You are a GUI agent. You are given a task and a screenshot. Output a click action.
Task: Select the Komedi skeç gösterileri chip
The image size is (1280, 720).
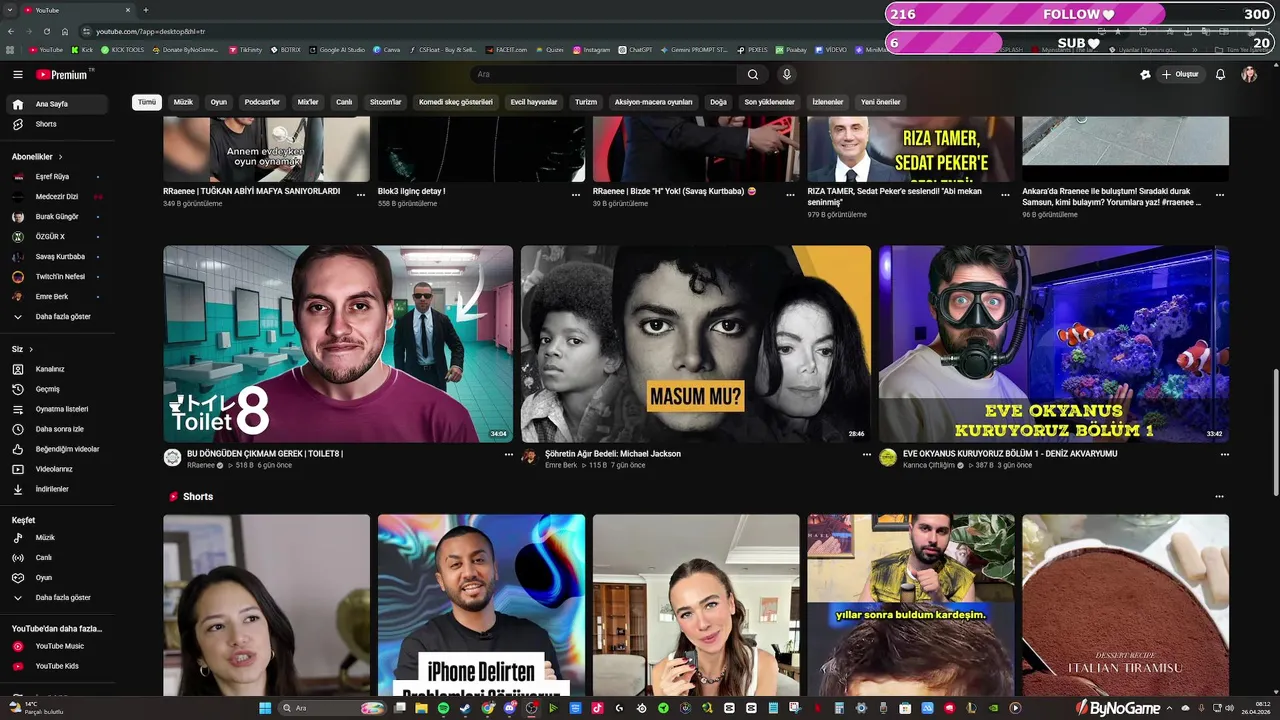tap(456, 102)
